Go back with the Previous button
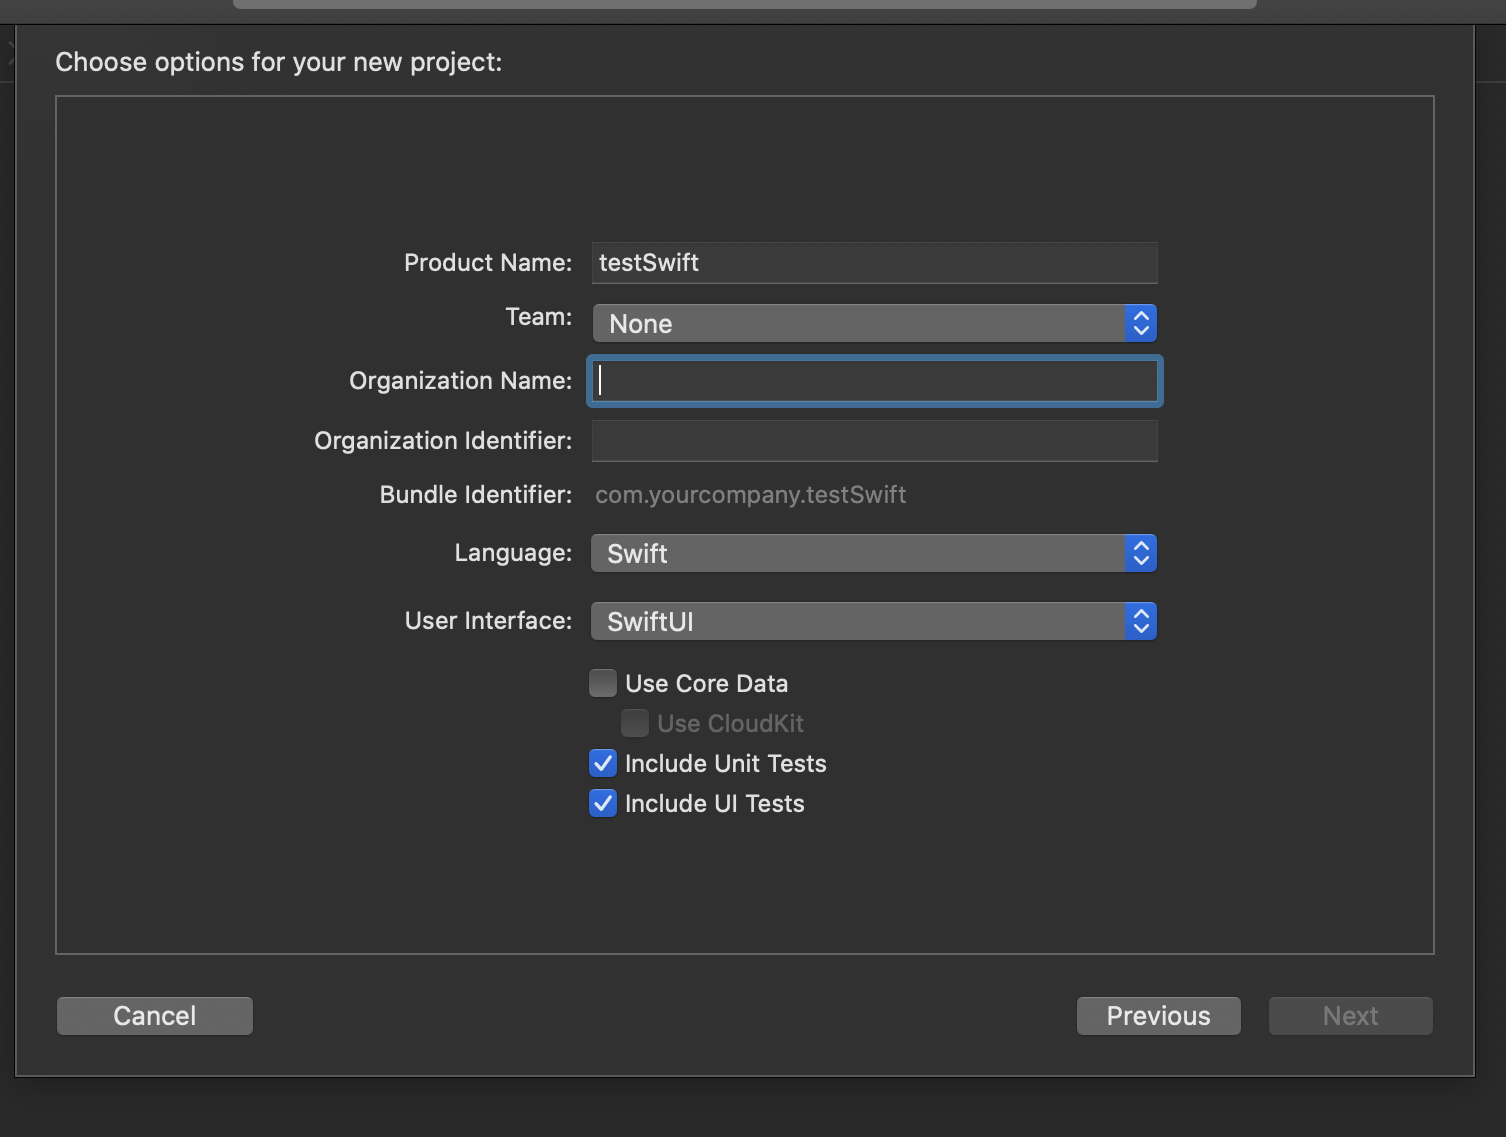 tap(1158, 1016)
